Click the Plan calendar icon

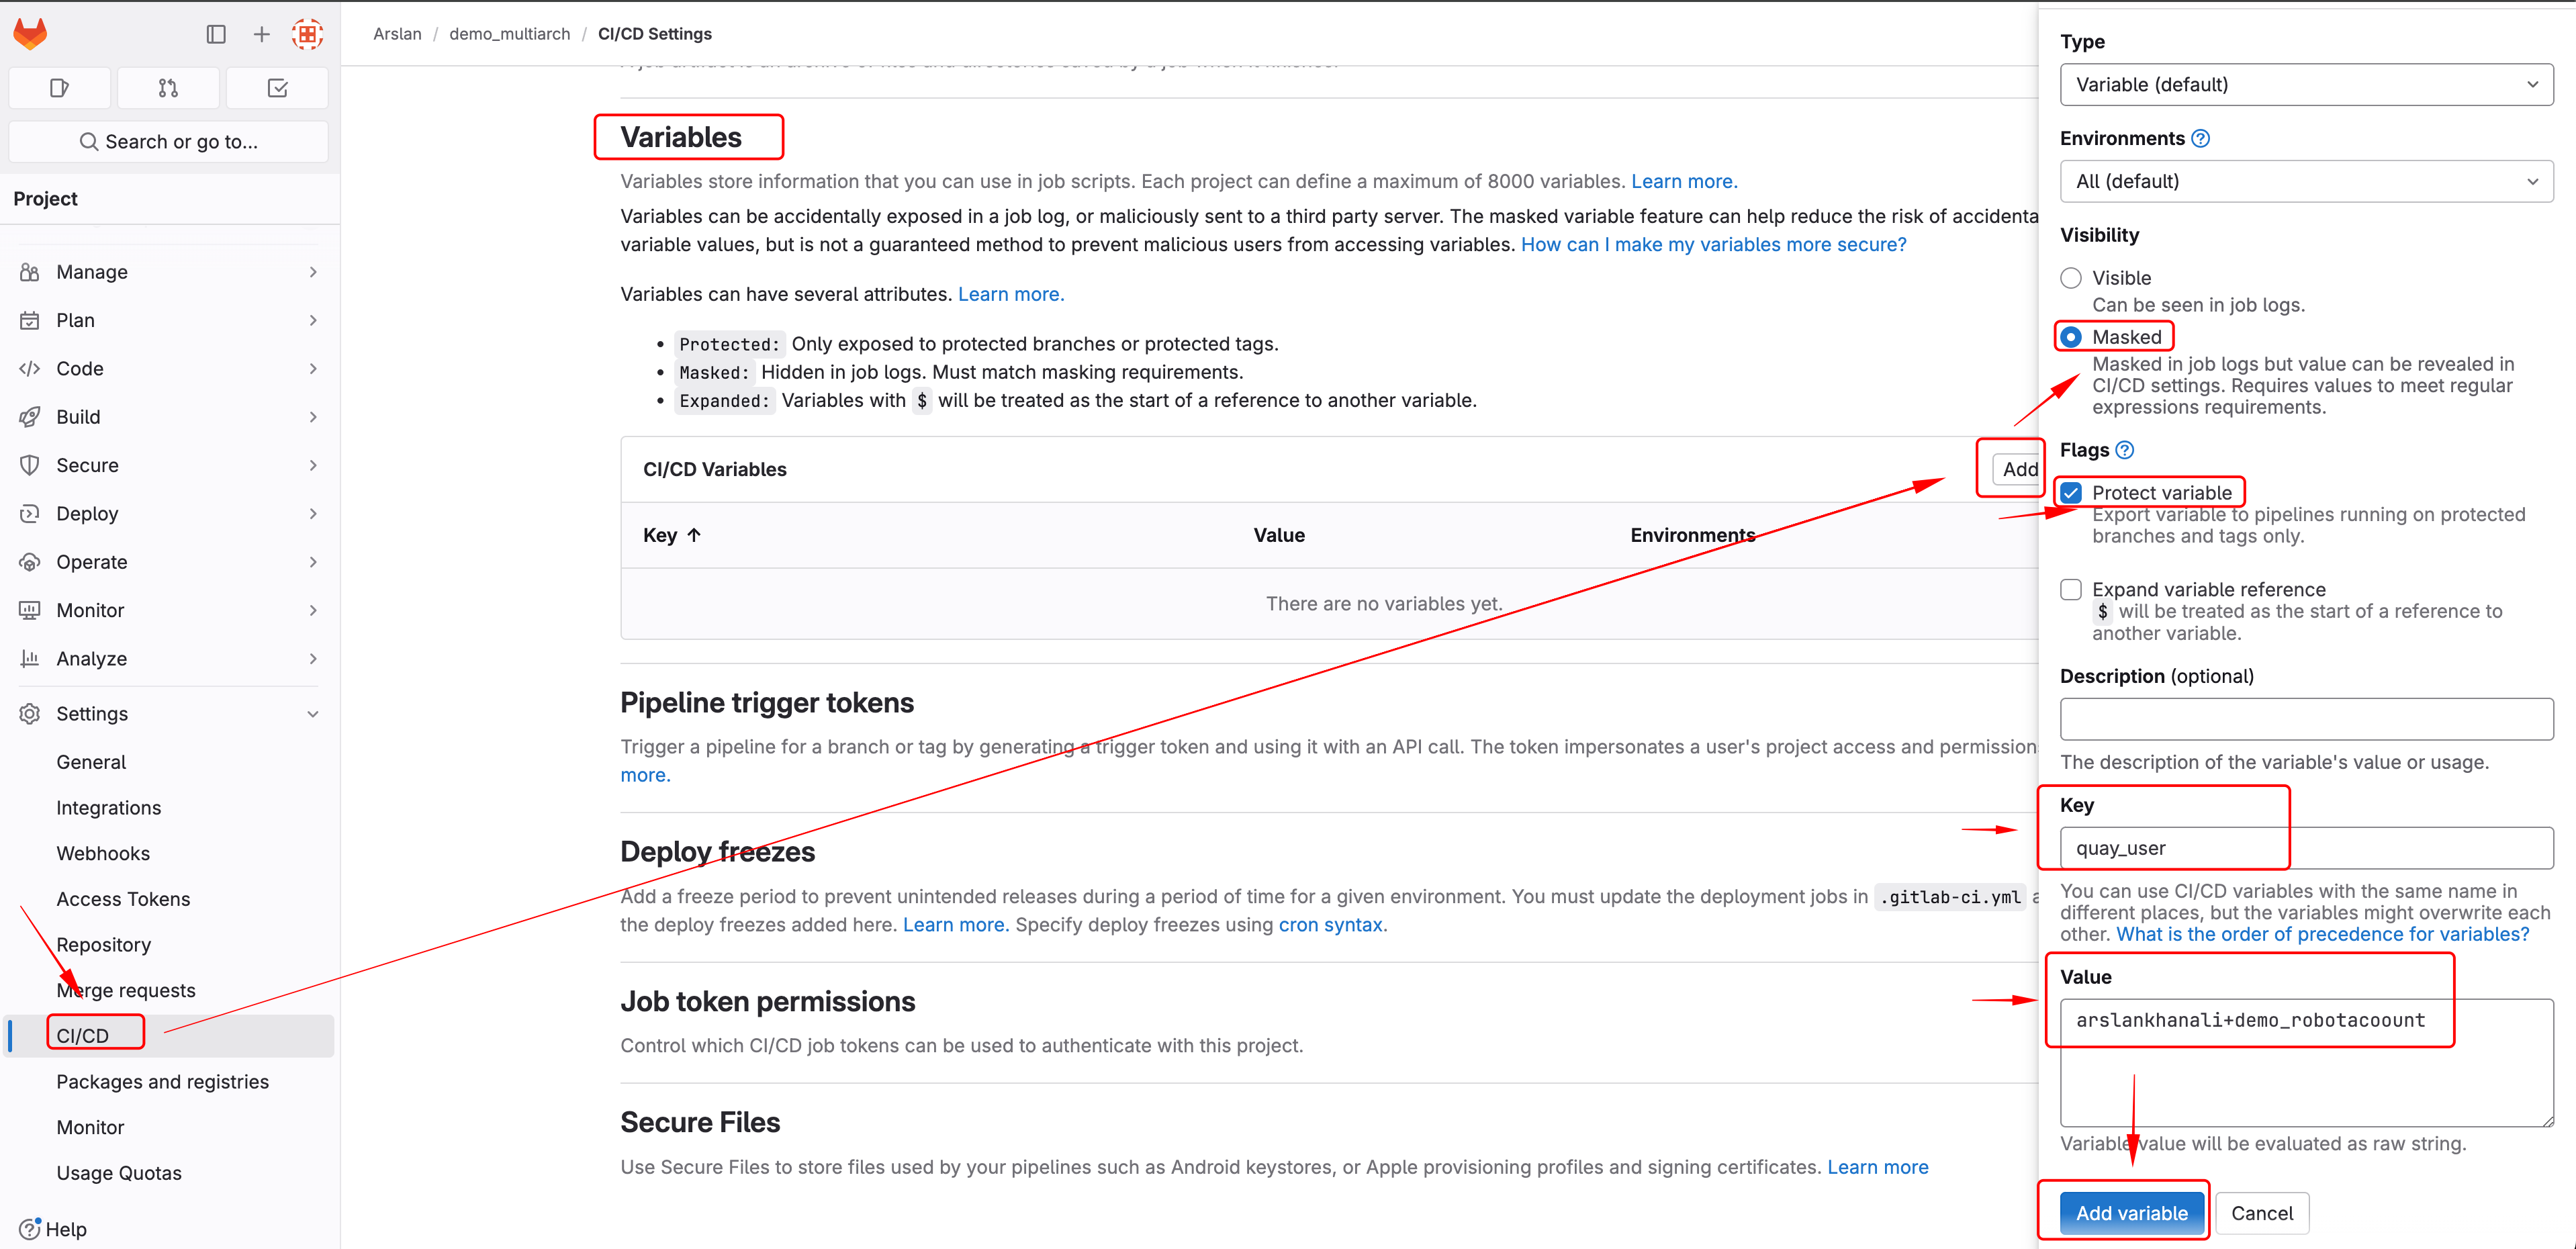coord(30,320)
